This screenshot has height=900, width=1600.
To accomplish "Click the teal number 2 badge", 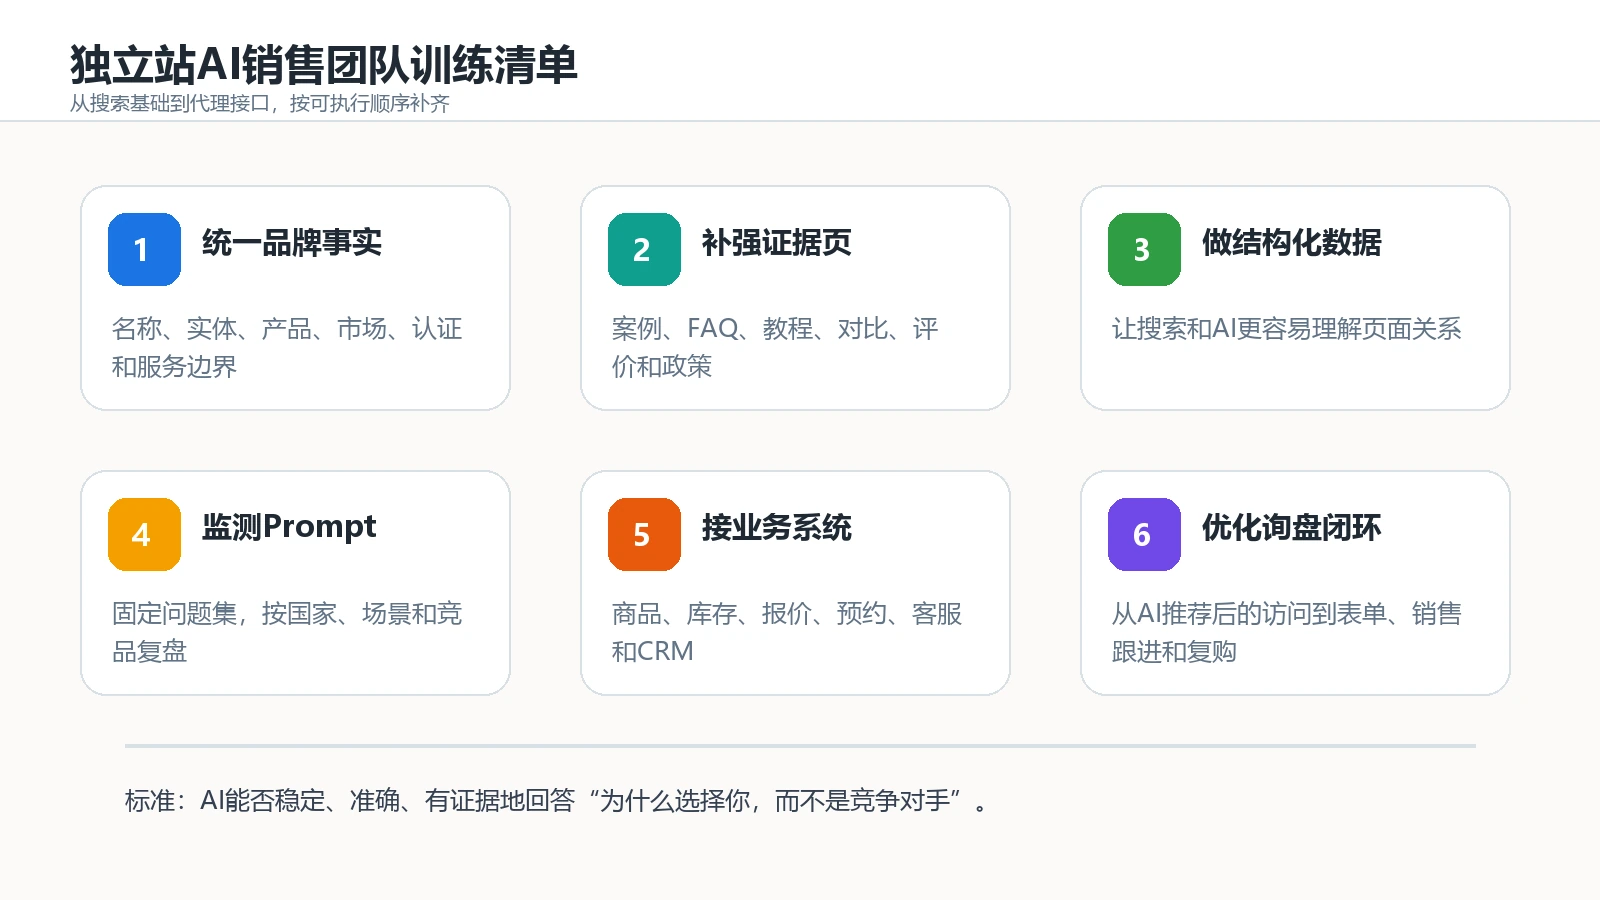I will coord(644,249).
